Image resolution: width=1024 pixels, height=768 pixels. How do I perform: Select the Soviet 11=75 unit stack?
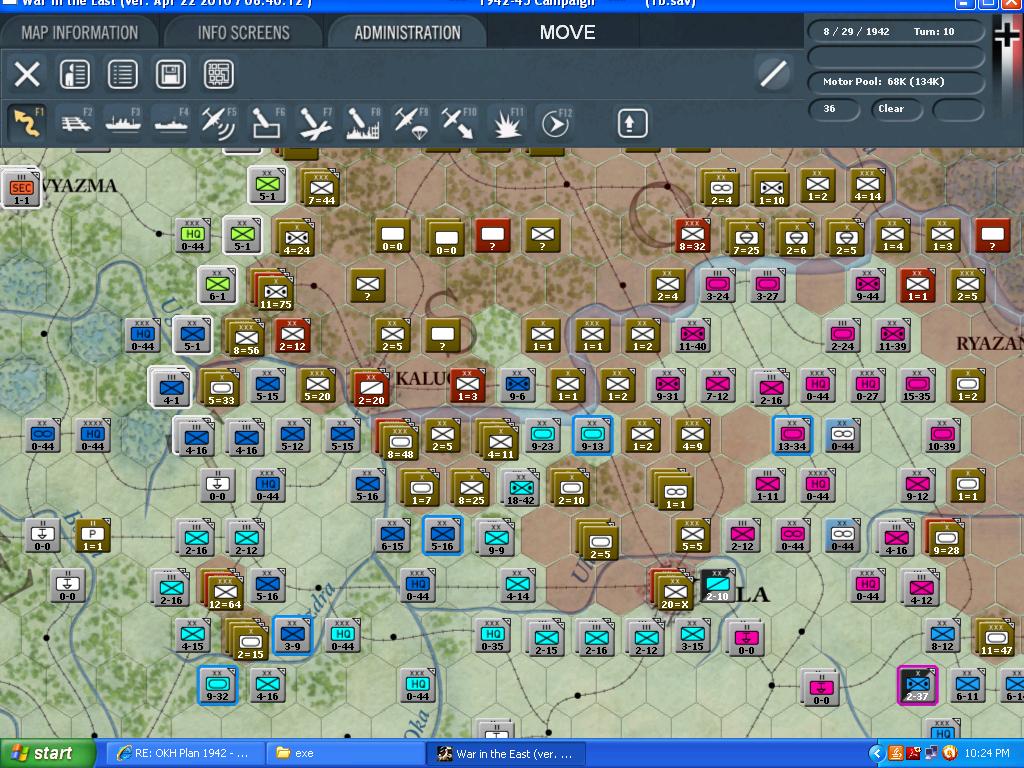(x=274, y=289)
